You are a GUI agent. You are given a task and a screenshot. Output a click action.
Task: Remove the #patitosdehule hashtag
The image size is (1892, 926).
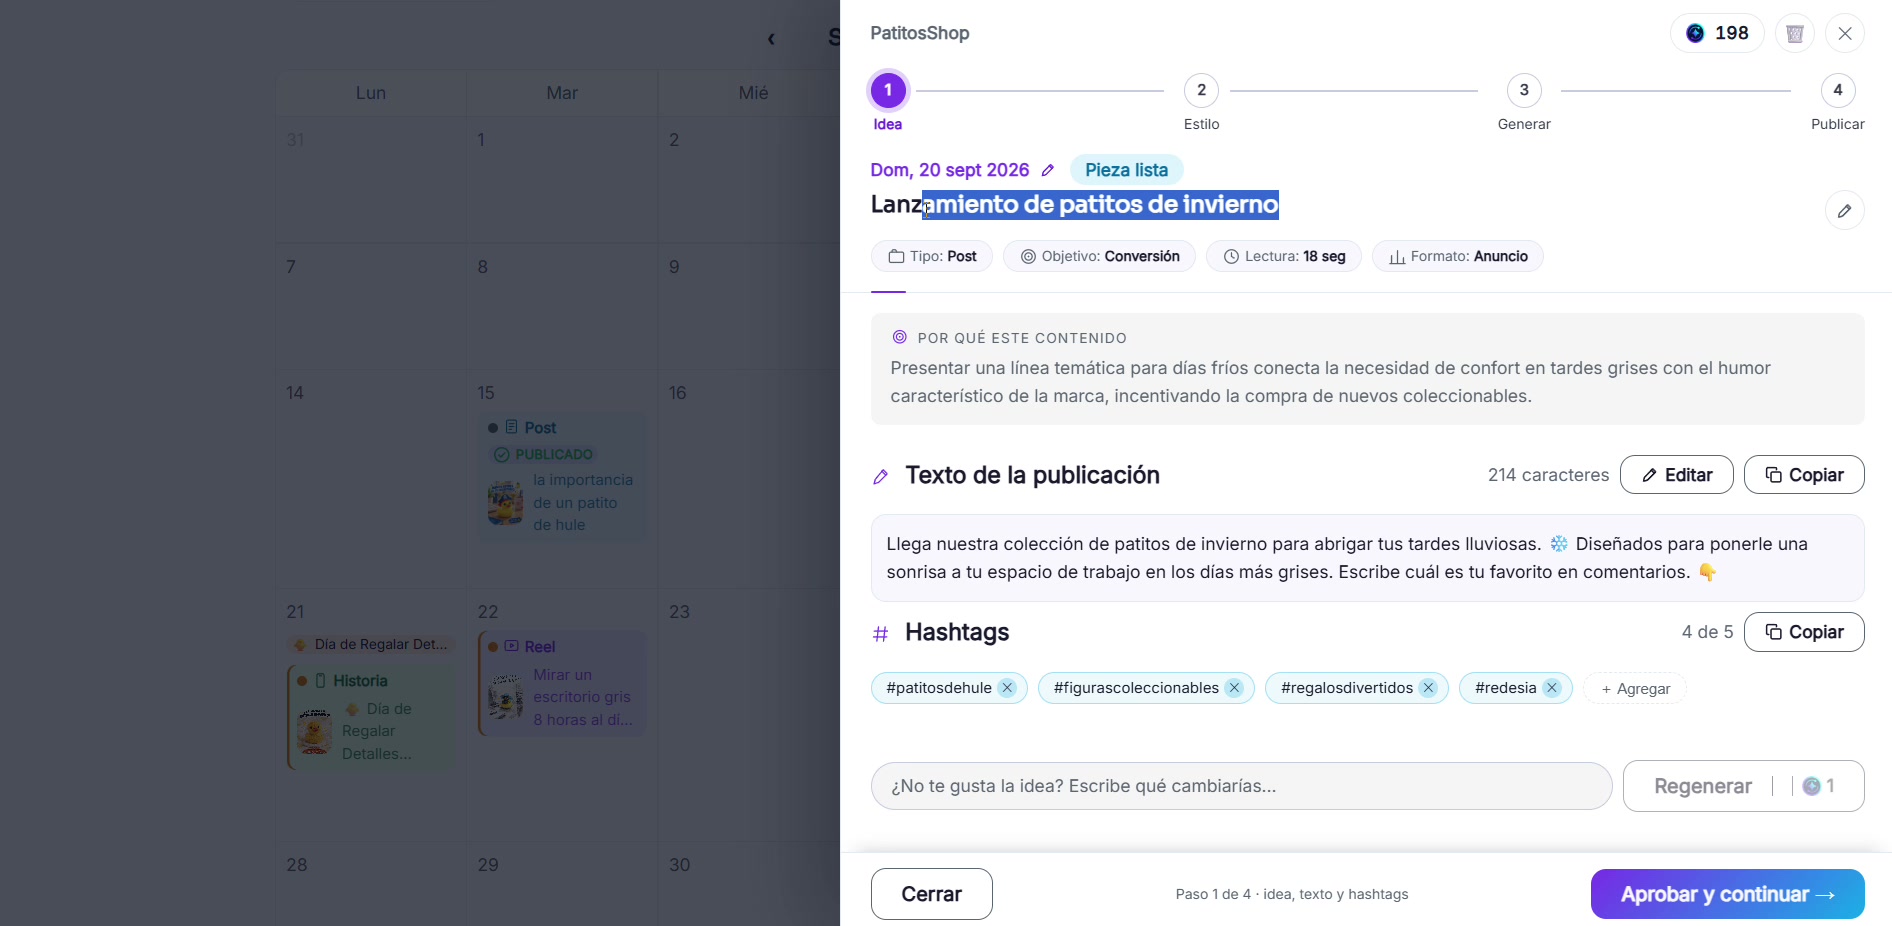(1007, 688)
